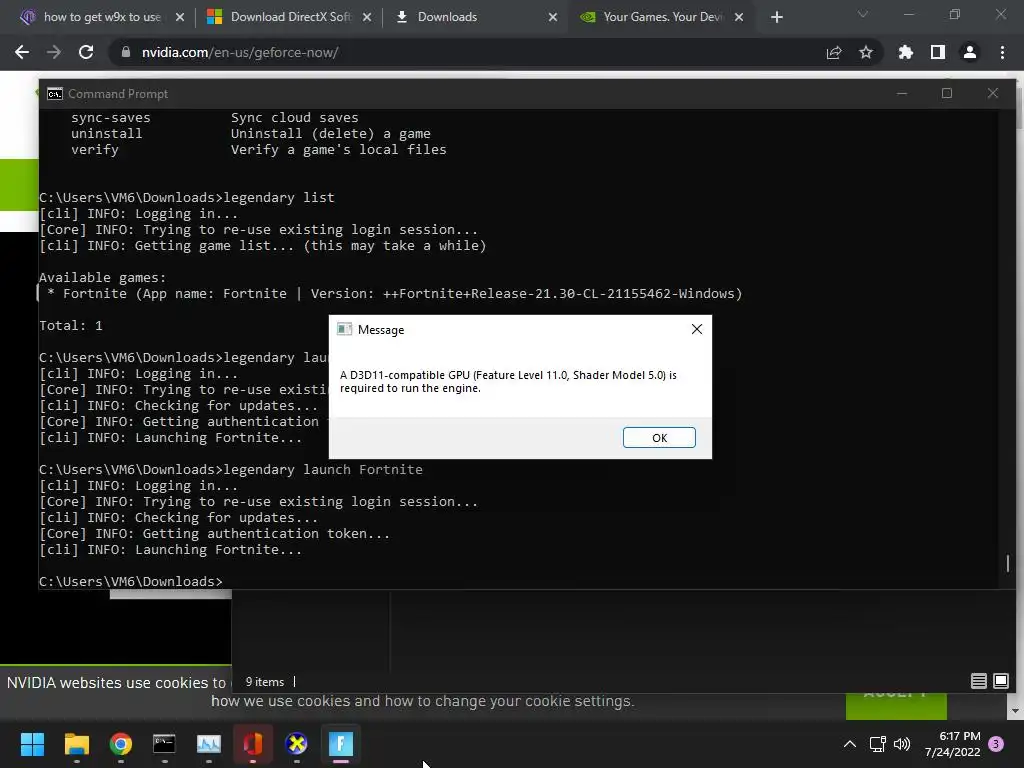Image resolution: width=1024 pixels, height=768 pixels.
Task: Click the Command Prompt title bar icon
Action: (x=55, y=93)
